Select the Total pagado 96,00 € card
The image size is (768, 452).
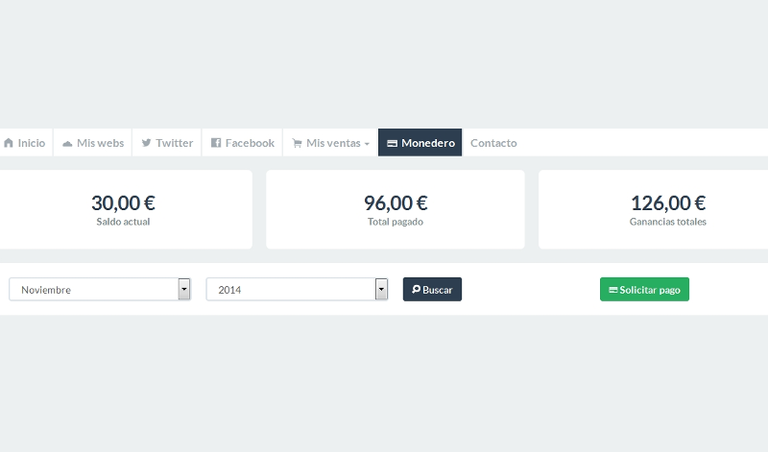pos(395,209)
